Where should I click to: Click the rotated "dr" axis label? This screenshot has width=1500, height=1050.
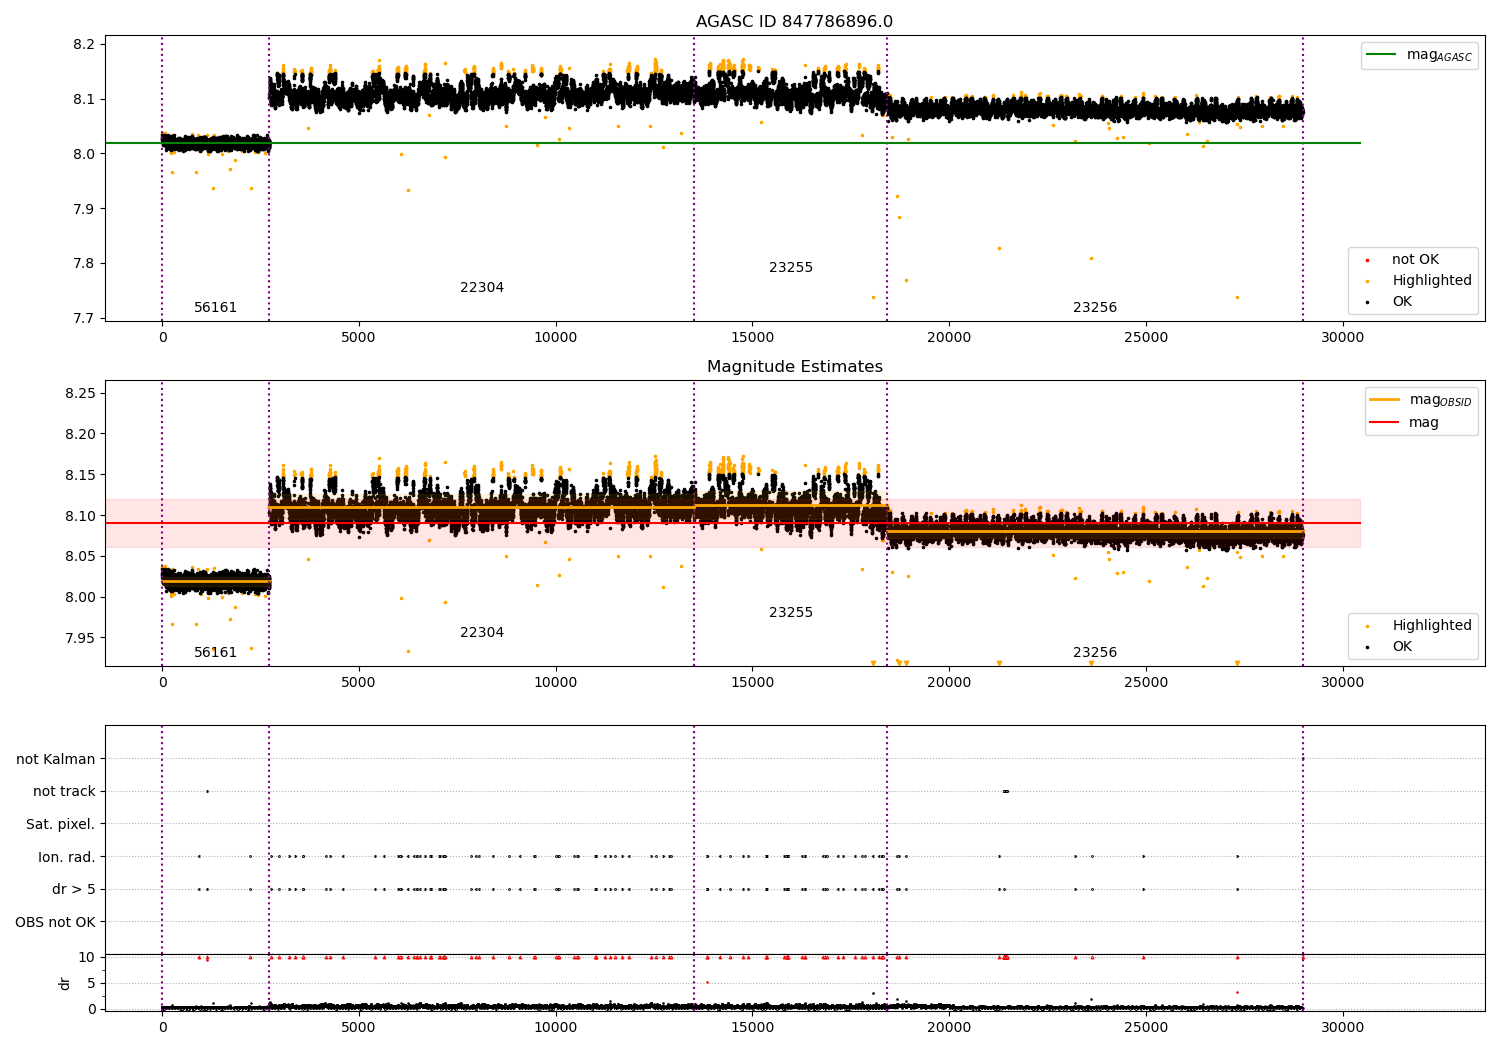click(x=65, y=983)
